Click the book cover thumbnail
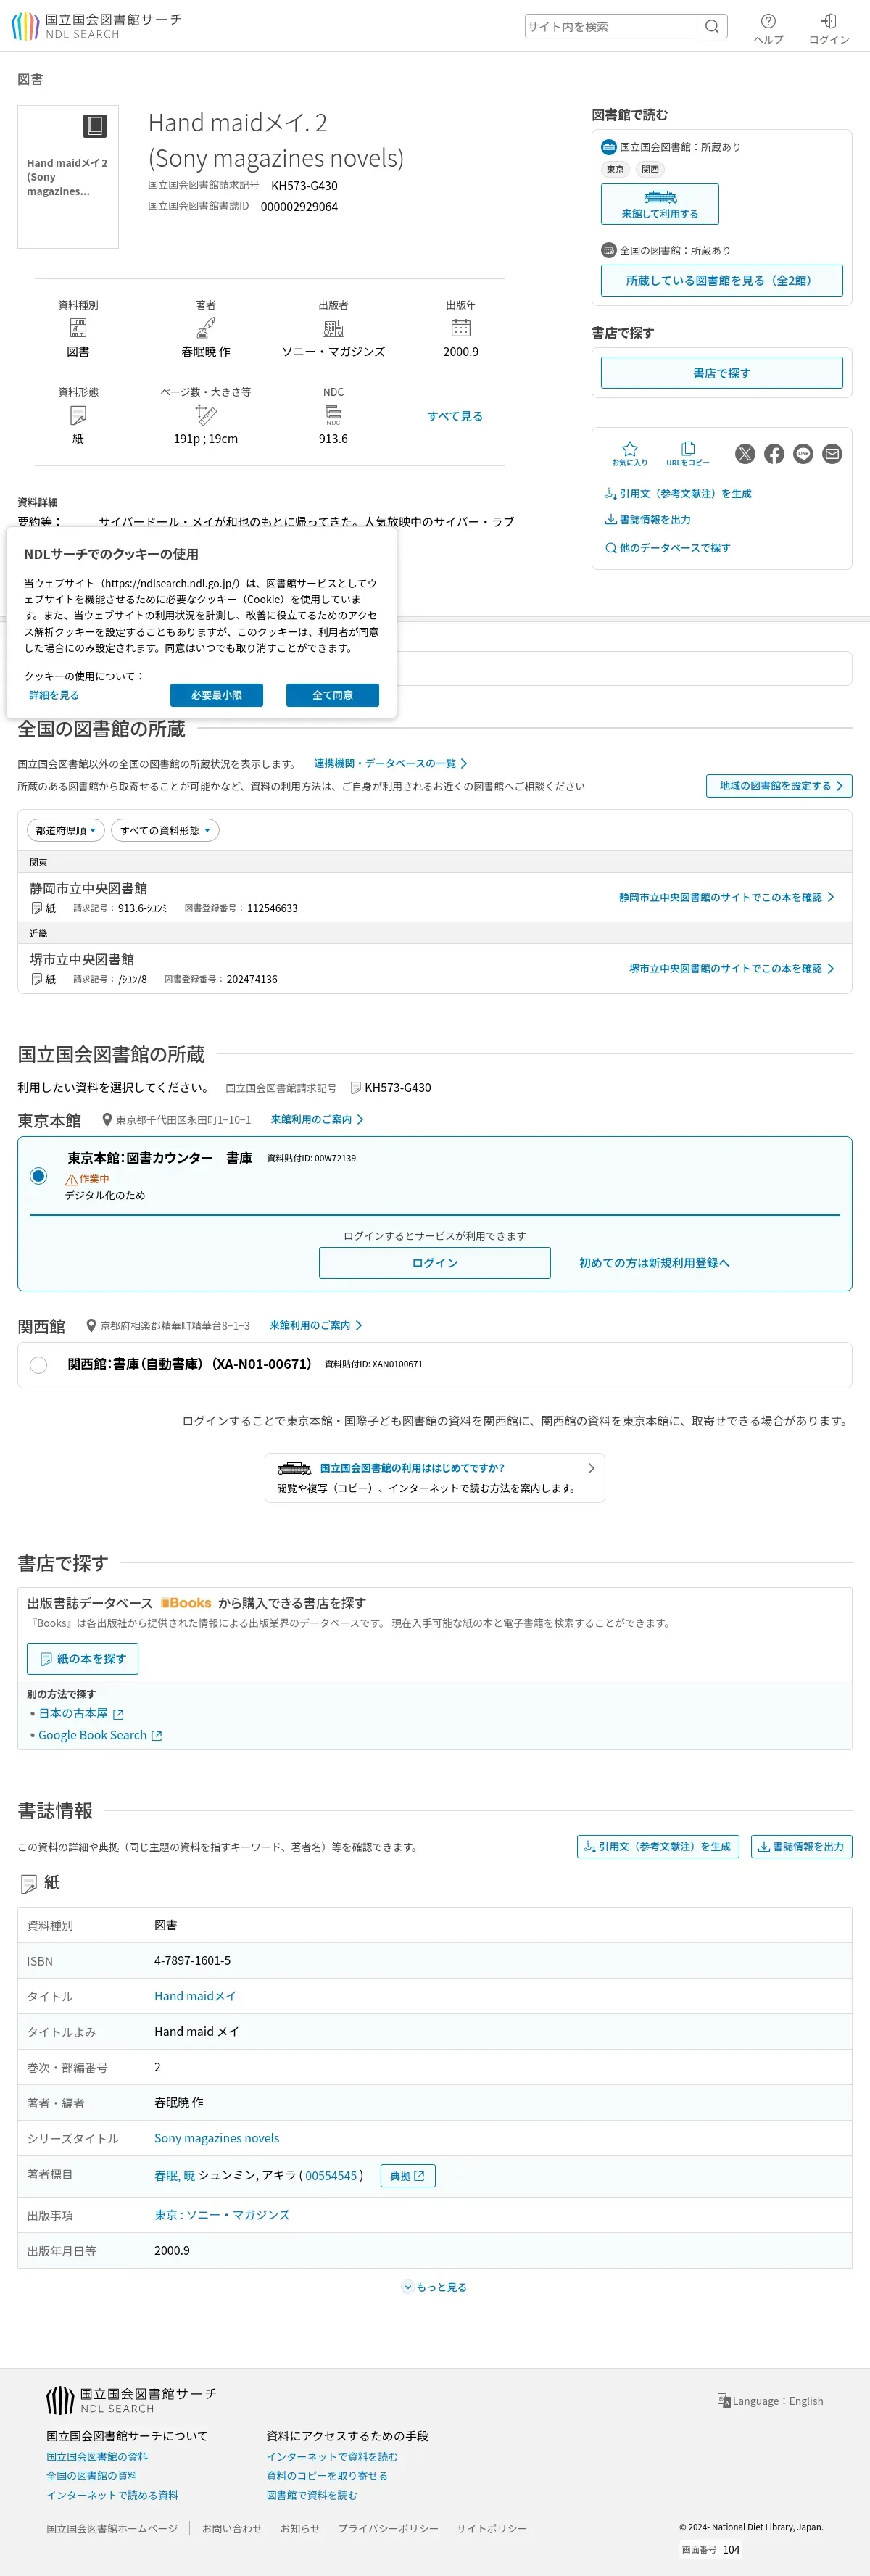Screen dimensions: 870x2576 [68, 177]
